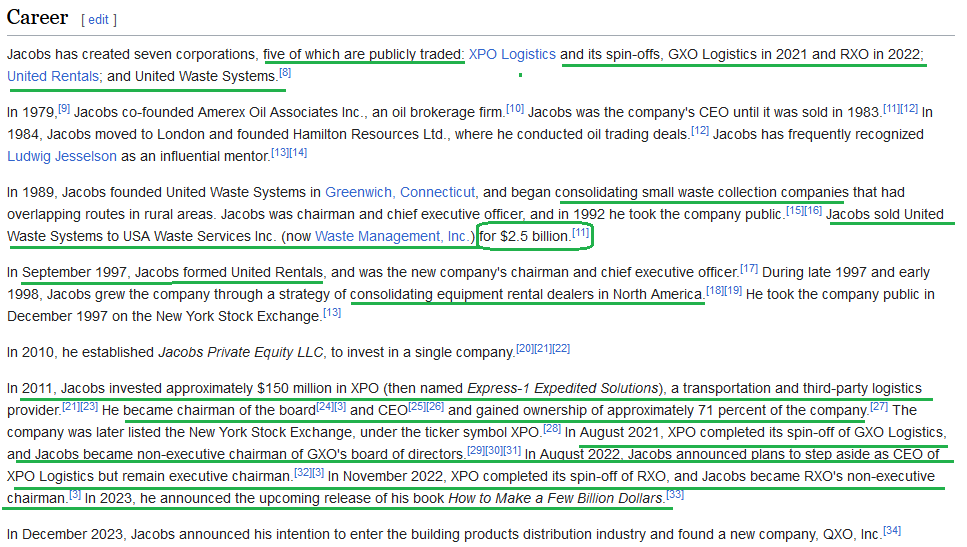This screenshot has width=967, height=547.
Task: Click the Career section heading
Action: [x=37, y=17]
